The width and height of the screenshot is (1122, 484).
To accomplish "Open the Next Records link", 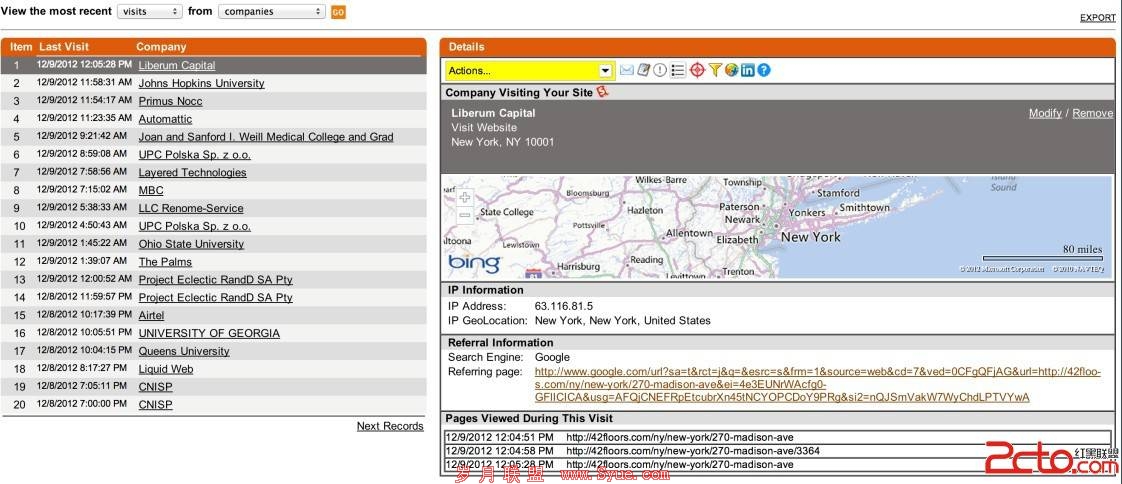I will [x=390, y=426].
